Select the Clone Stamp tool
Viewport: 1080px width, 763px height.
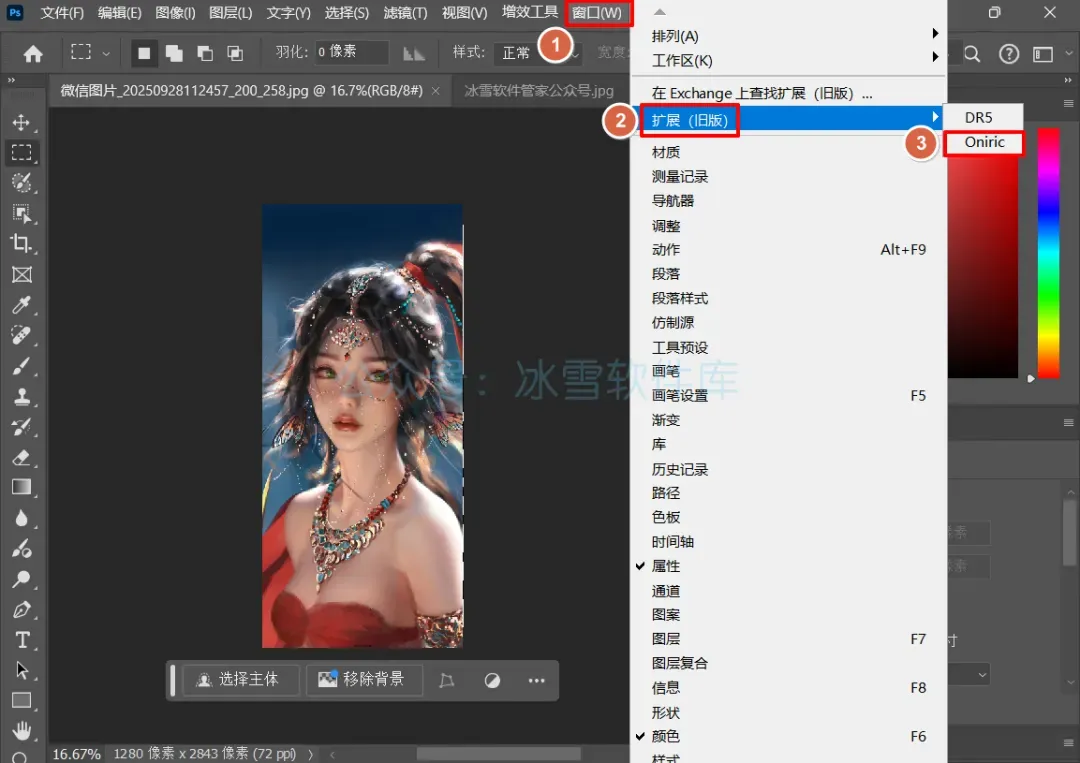click(21, 397)
